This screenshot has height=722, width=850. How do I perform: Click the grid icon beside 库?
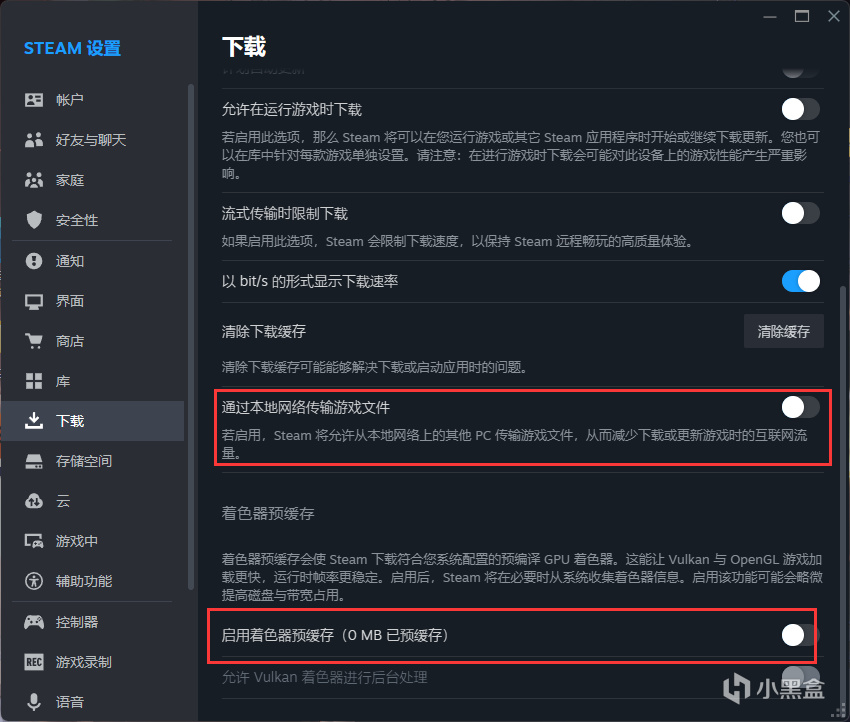[x=34, y=381]
